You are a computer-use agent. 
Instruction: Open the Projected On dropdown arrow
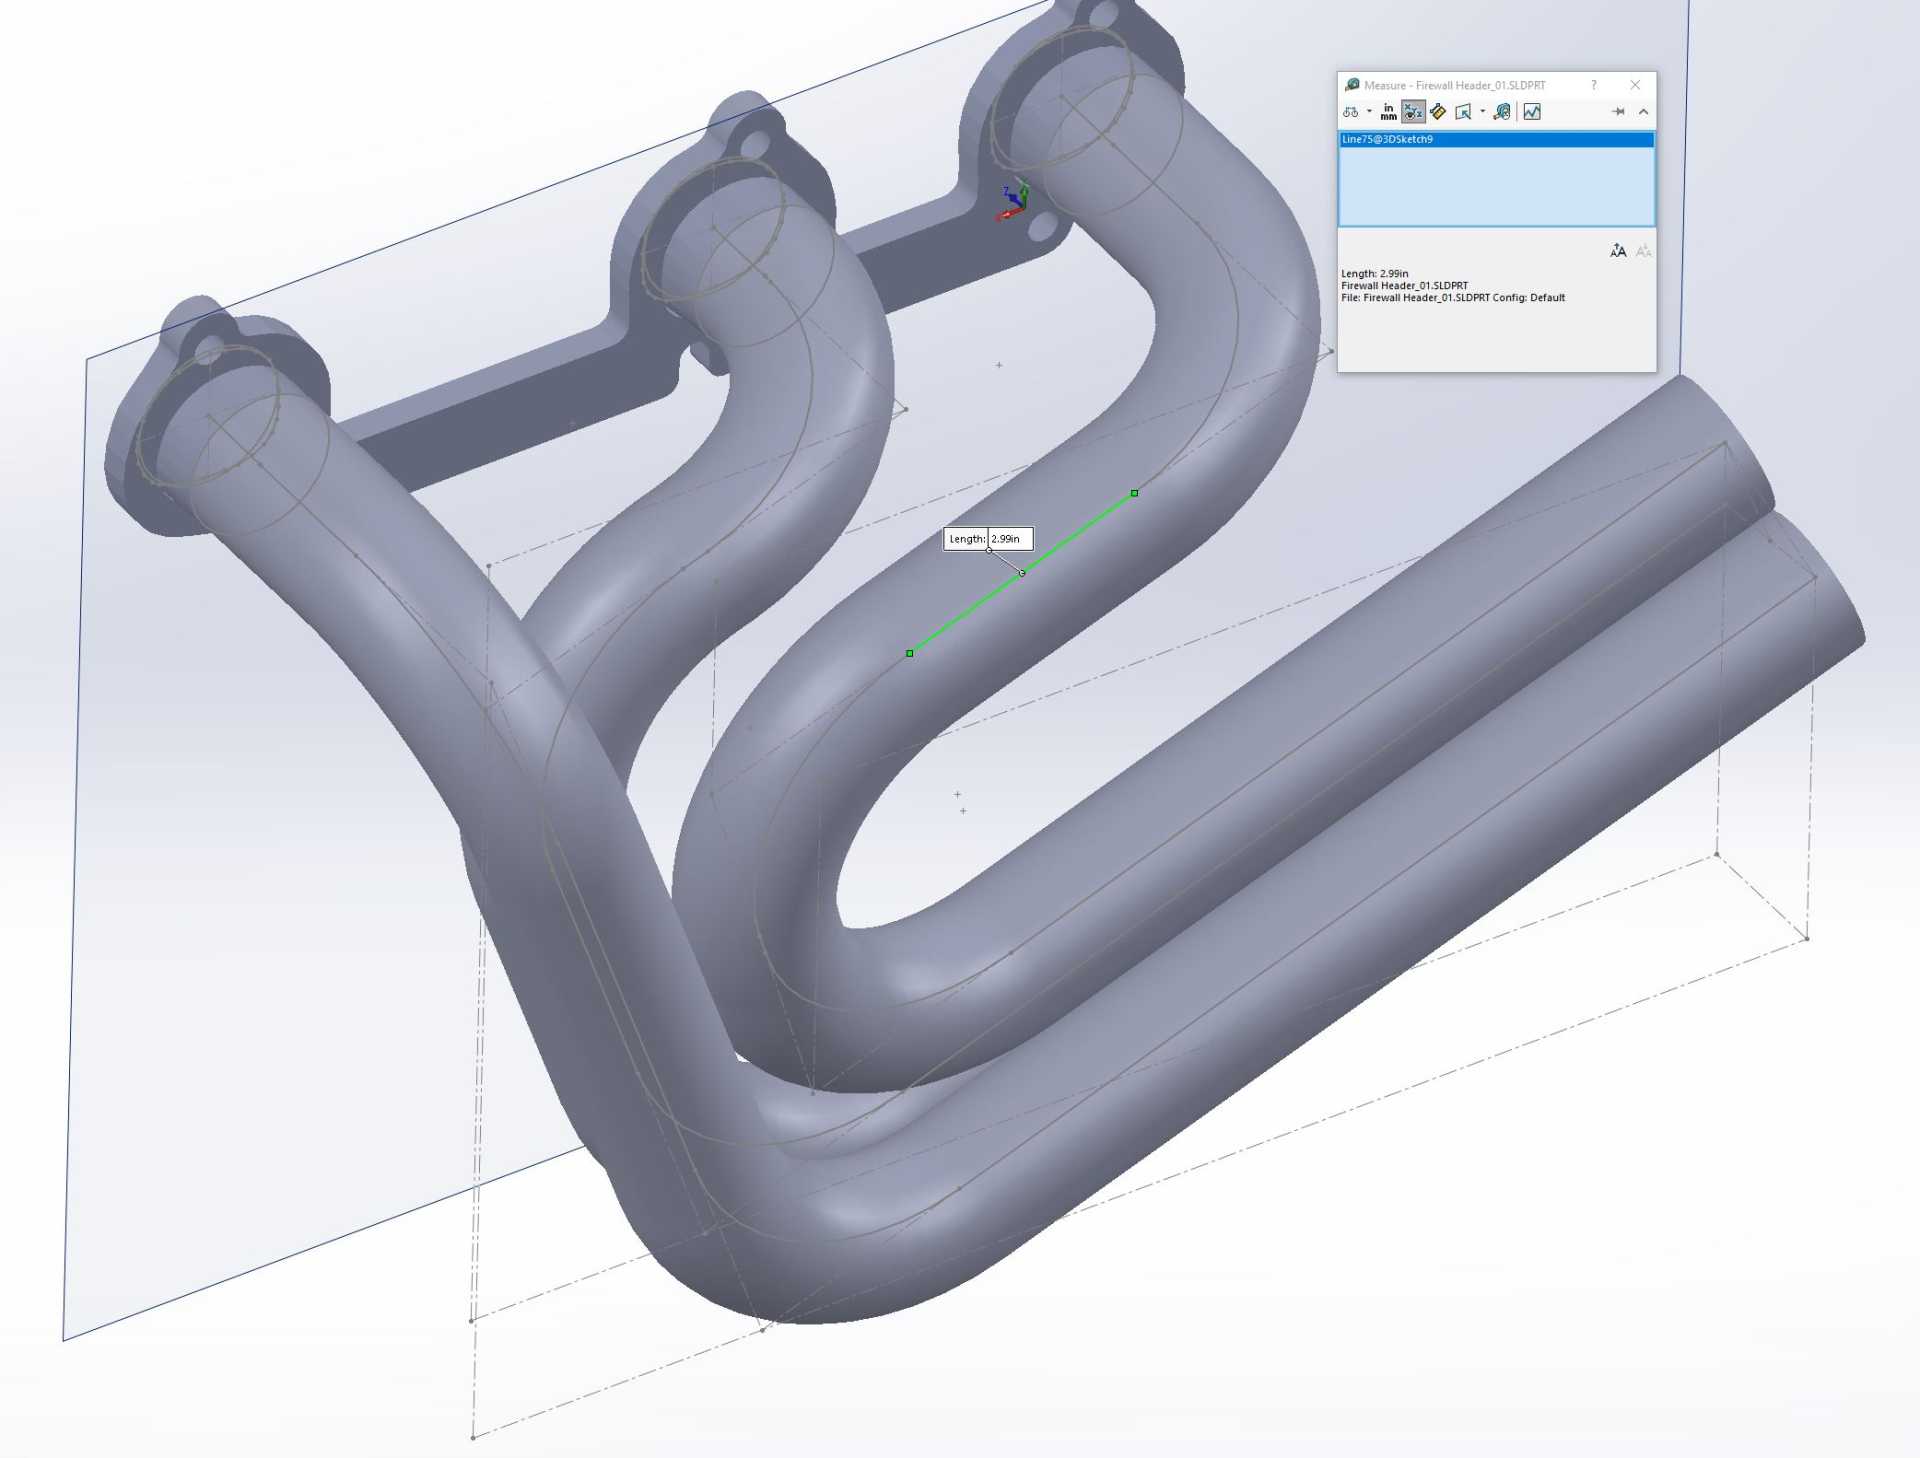1482,112
